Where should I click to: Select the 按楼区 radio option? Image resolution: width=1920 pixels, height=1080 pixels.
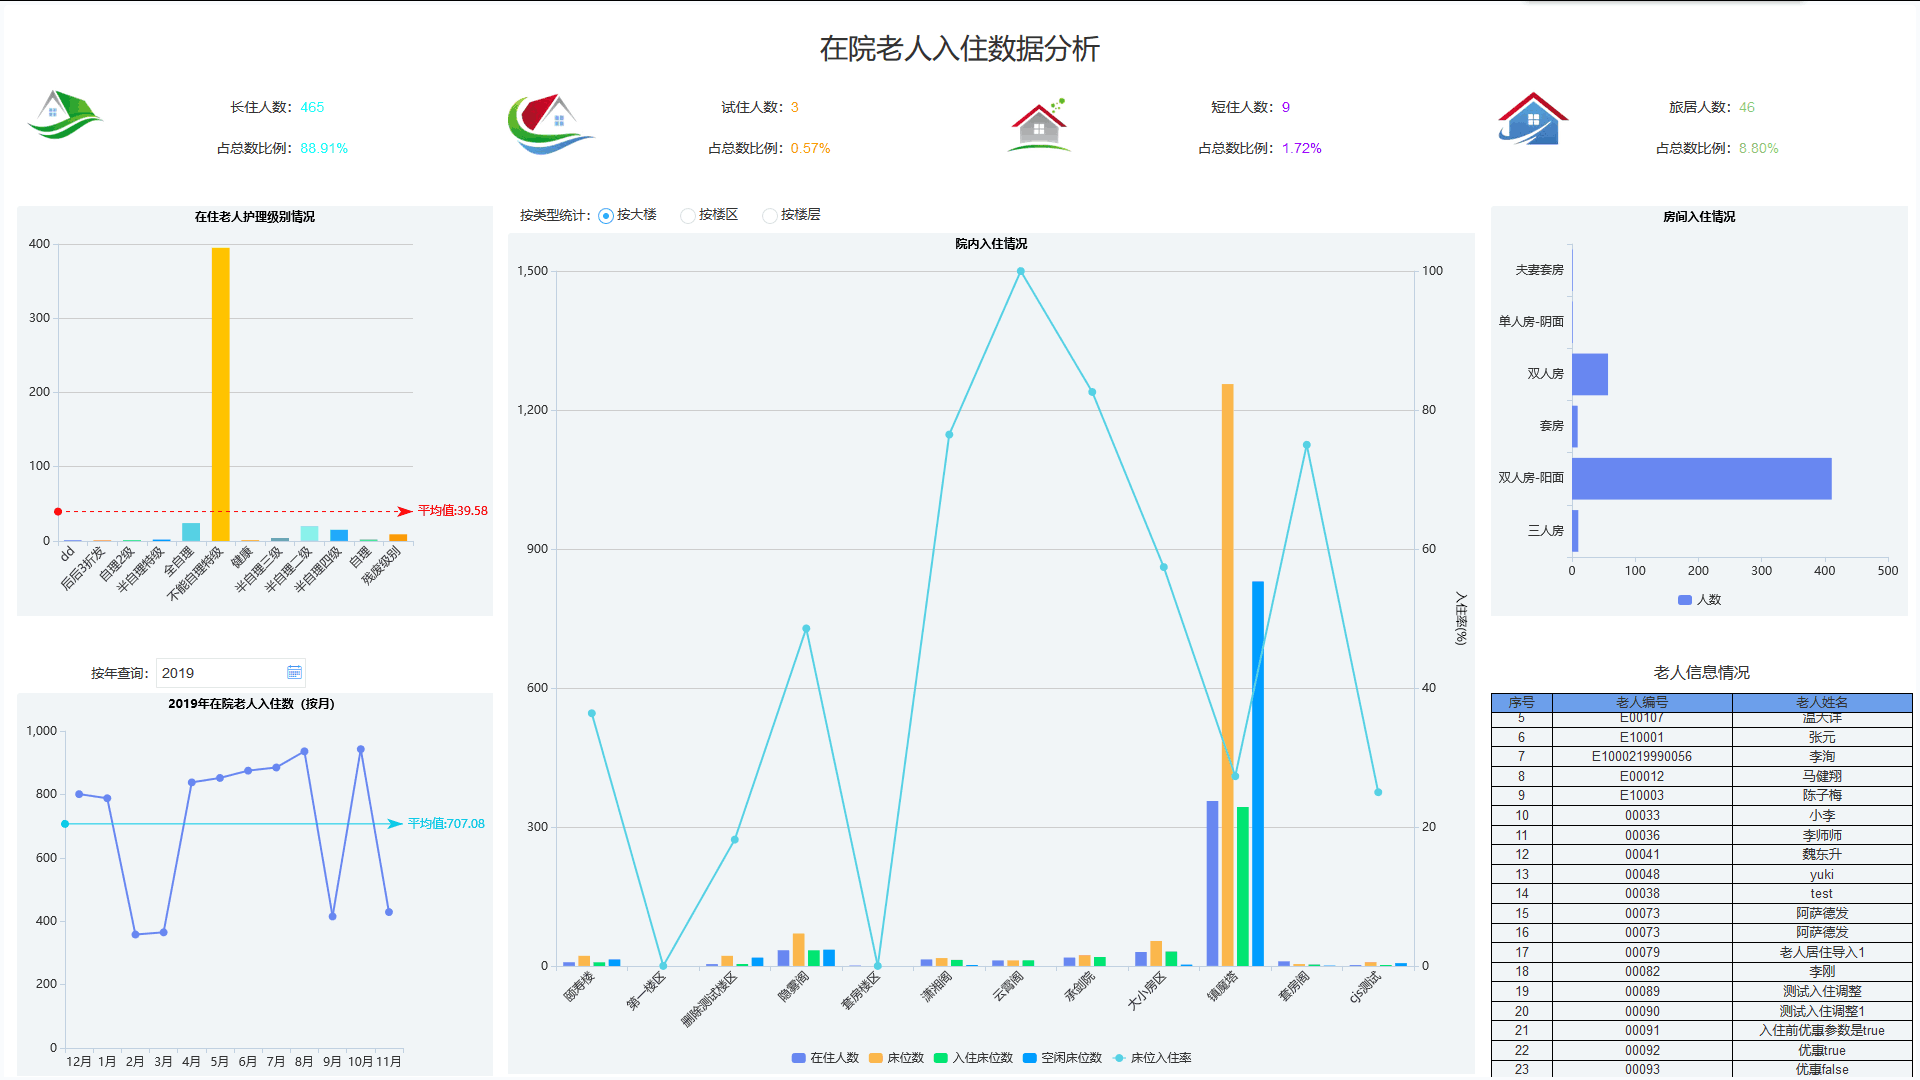pos(687,215)
